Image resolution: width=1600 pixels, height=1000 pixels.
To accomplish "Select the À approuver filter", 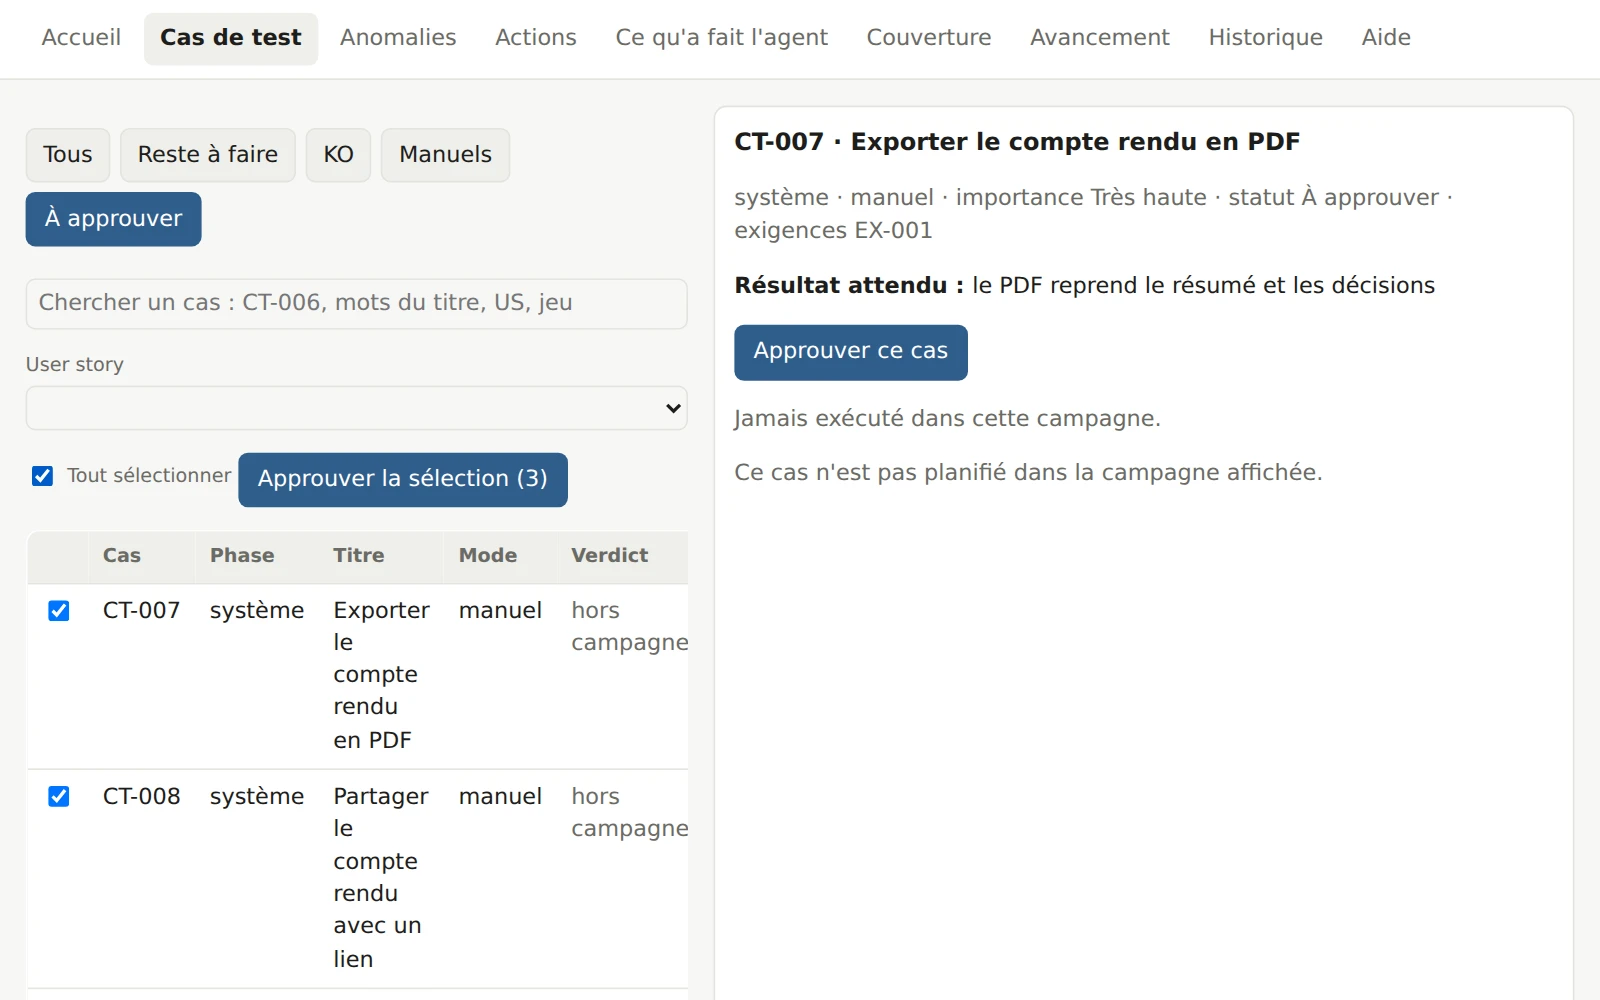I will 114,219.
